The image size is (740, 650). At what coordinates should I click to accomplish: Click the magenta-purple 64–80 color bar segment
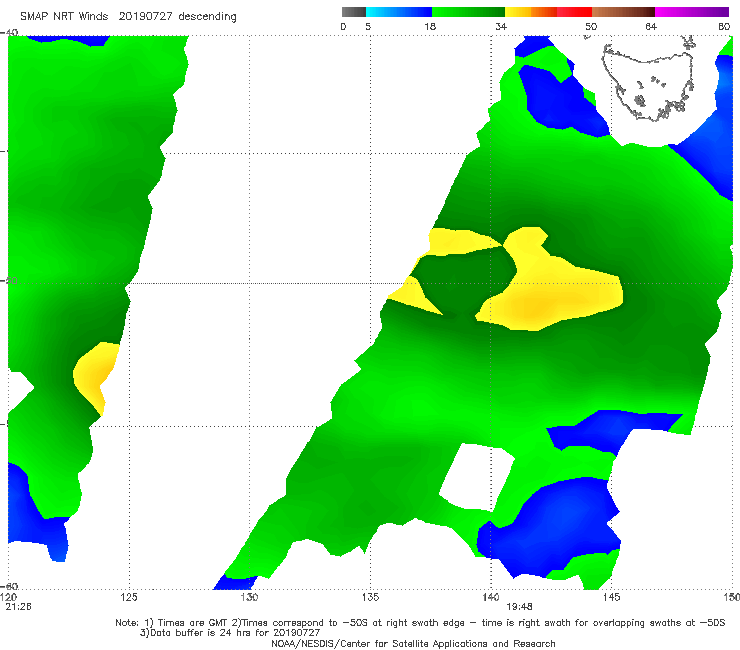click(692, 12)
